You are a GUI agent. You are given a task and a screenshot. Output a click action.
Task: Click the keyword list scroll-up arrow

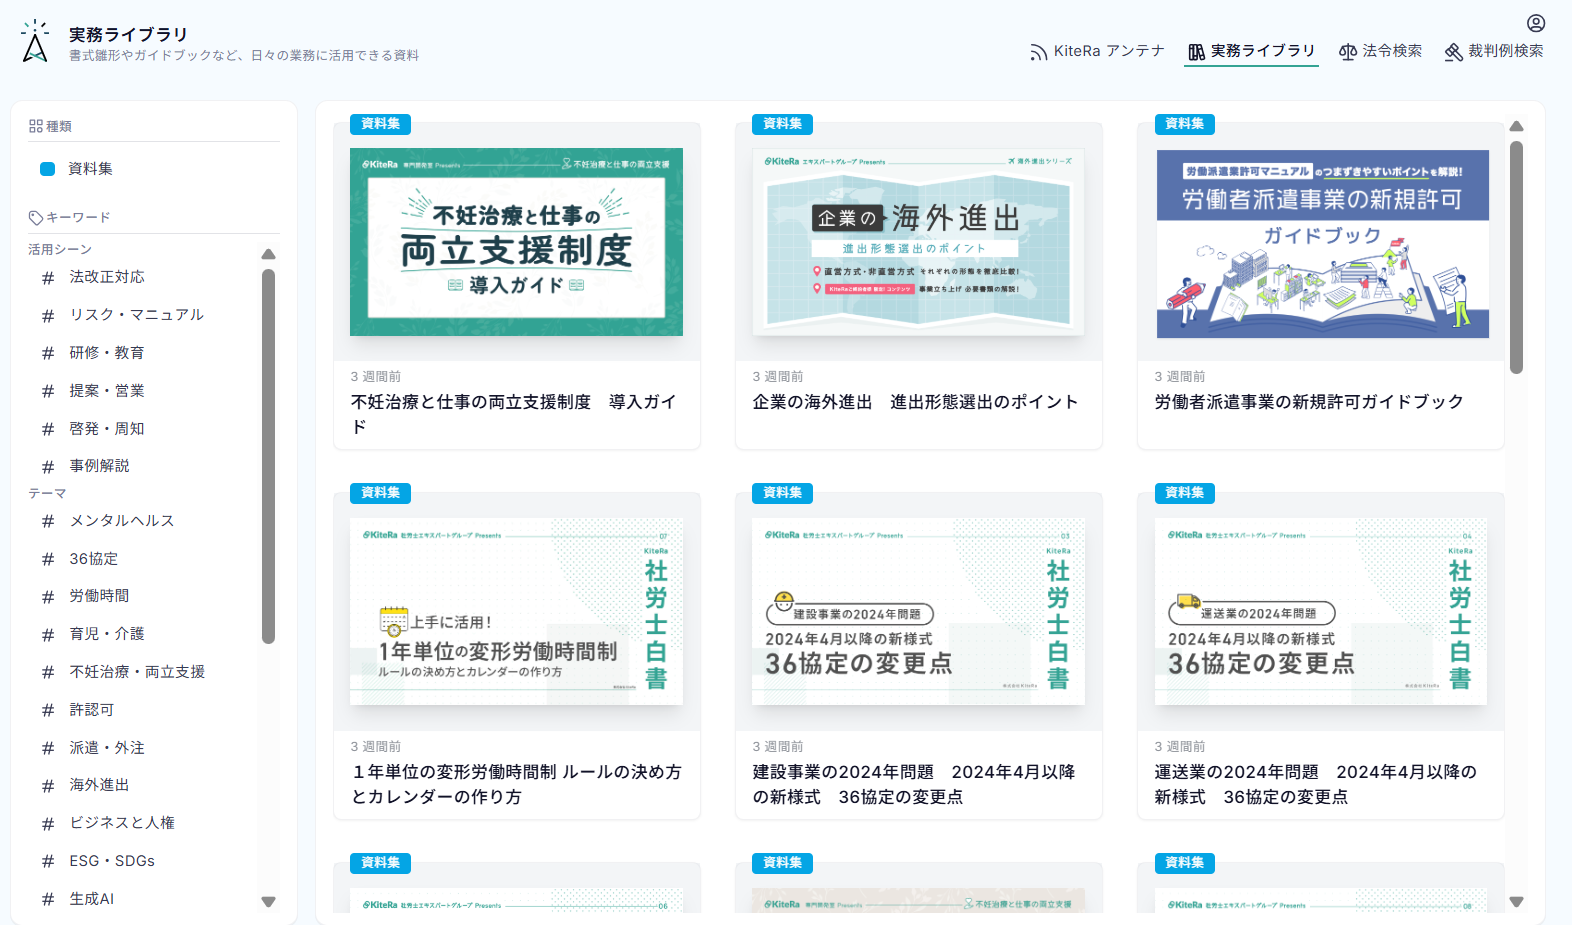tap(268, 254)
